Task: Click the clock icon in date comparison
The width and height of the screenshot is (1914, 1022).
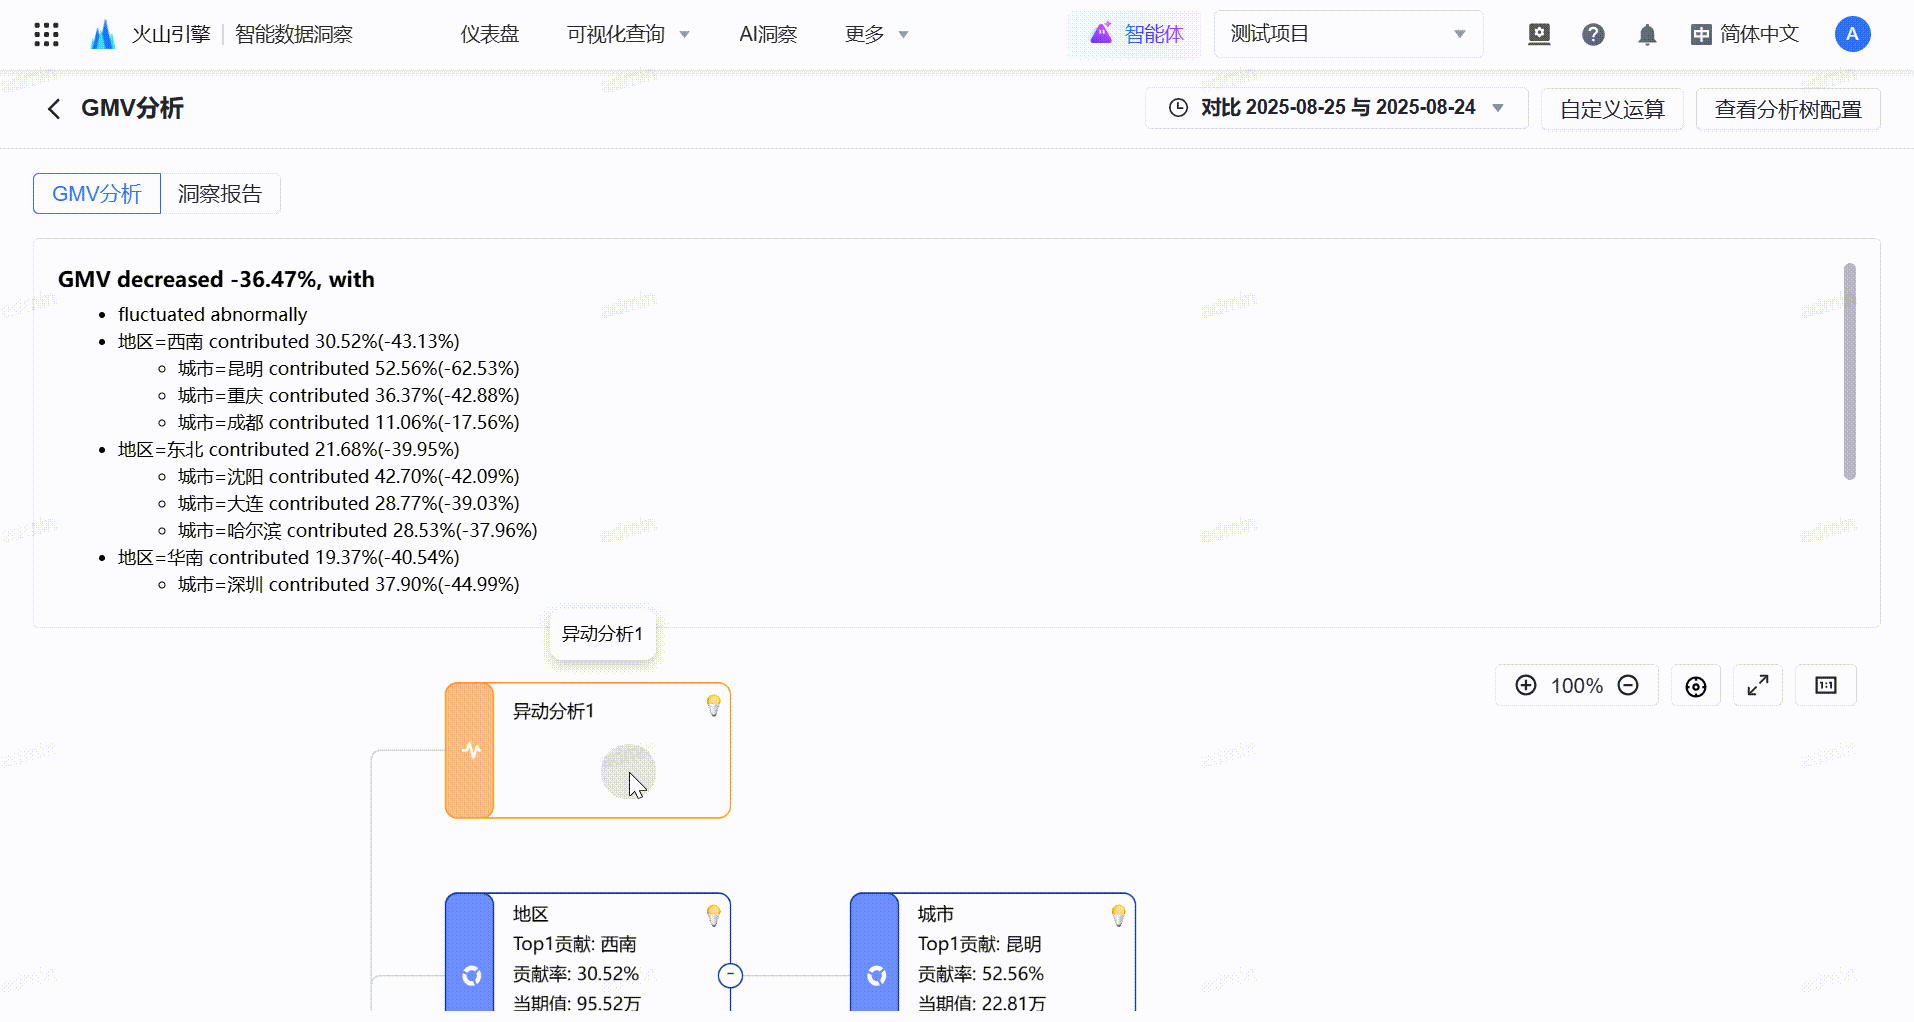Action: [x=1179, y=108]
